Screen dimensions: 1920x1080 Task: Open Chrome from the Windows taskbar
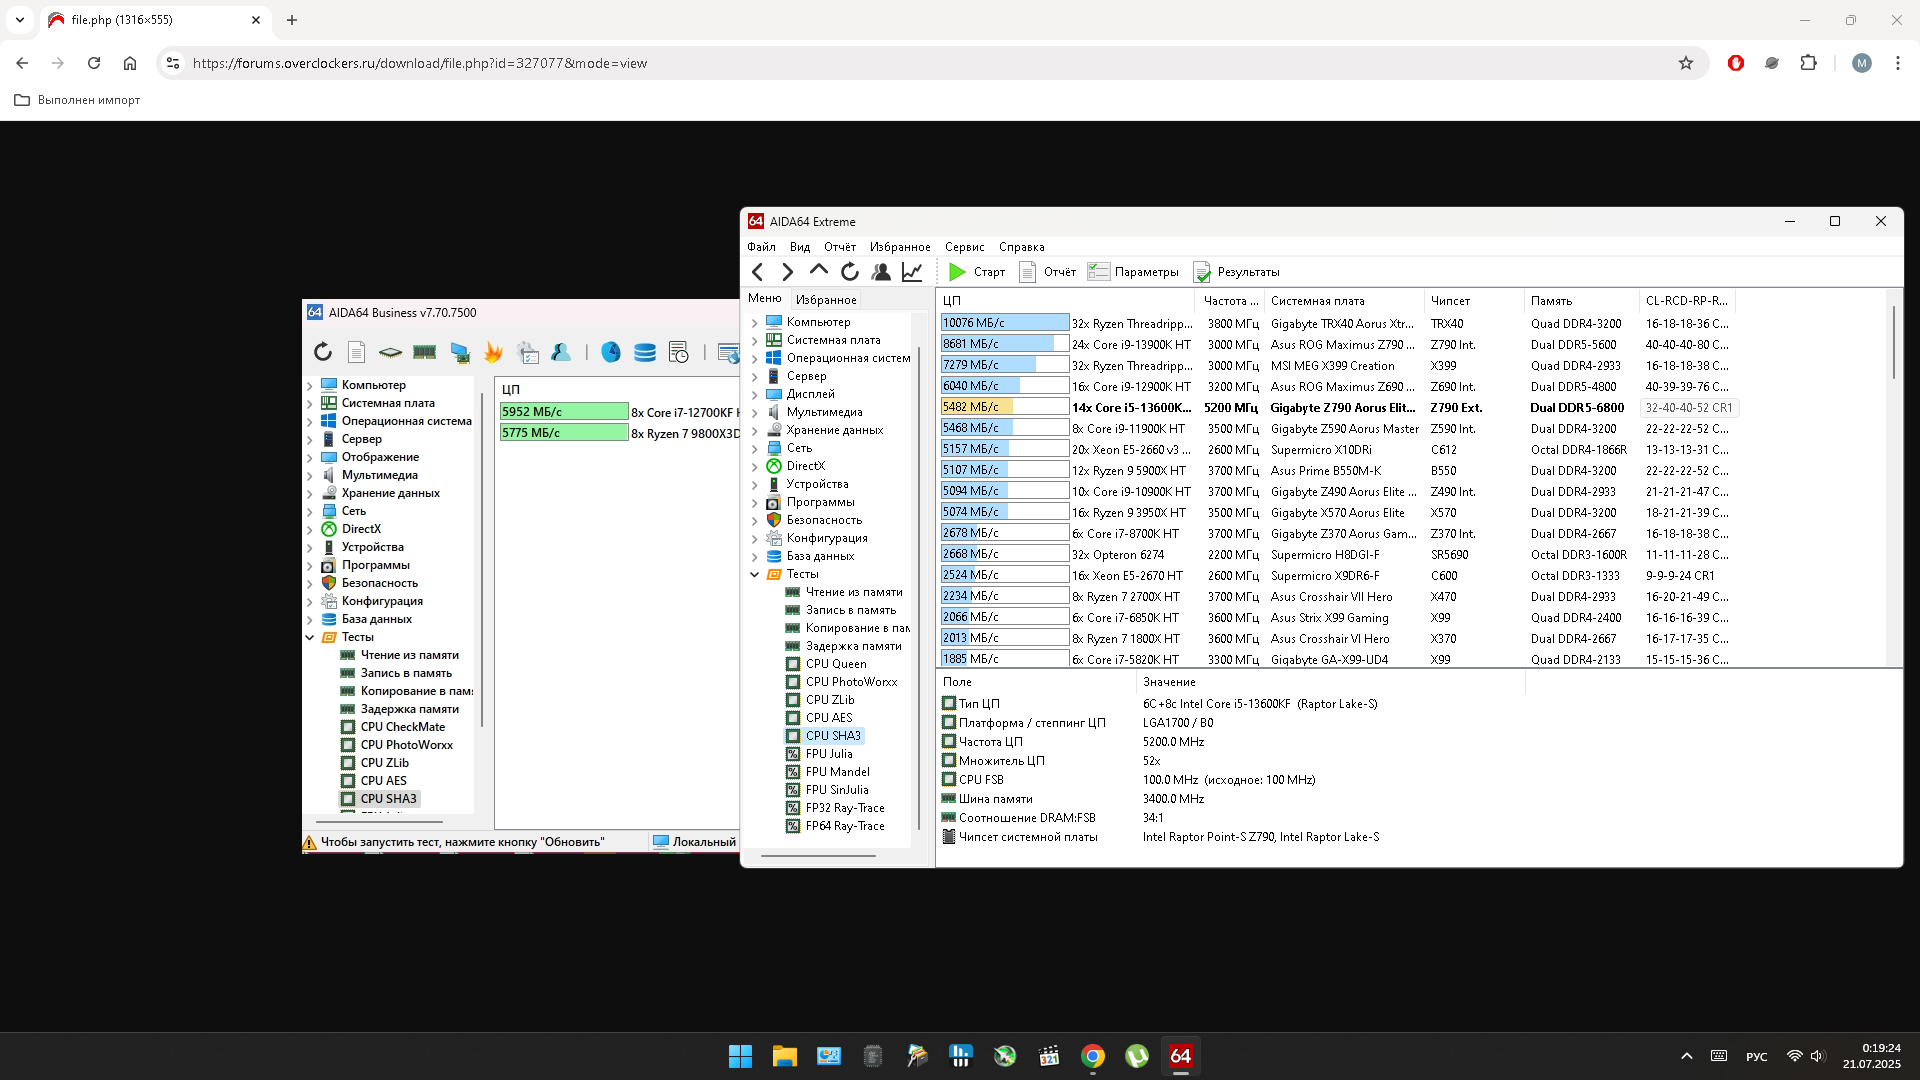pos(1093,1056)
